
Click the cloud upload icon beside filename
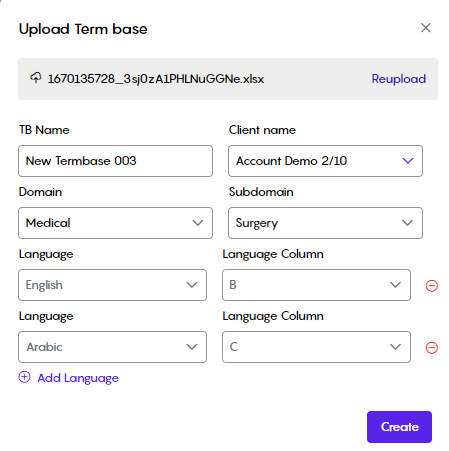[x=36, y=78]
